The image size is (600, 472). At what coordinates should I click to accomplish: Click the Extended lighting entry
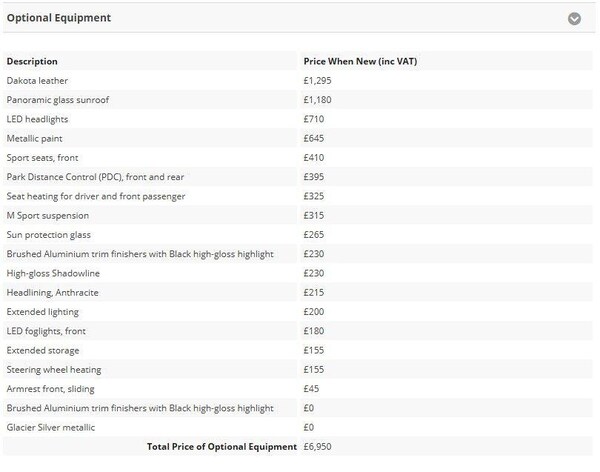point(43,312)
